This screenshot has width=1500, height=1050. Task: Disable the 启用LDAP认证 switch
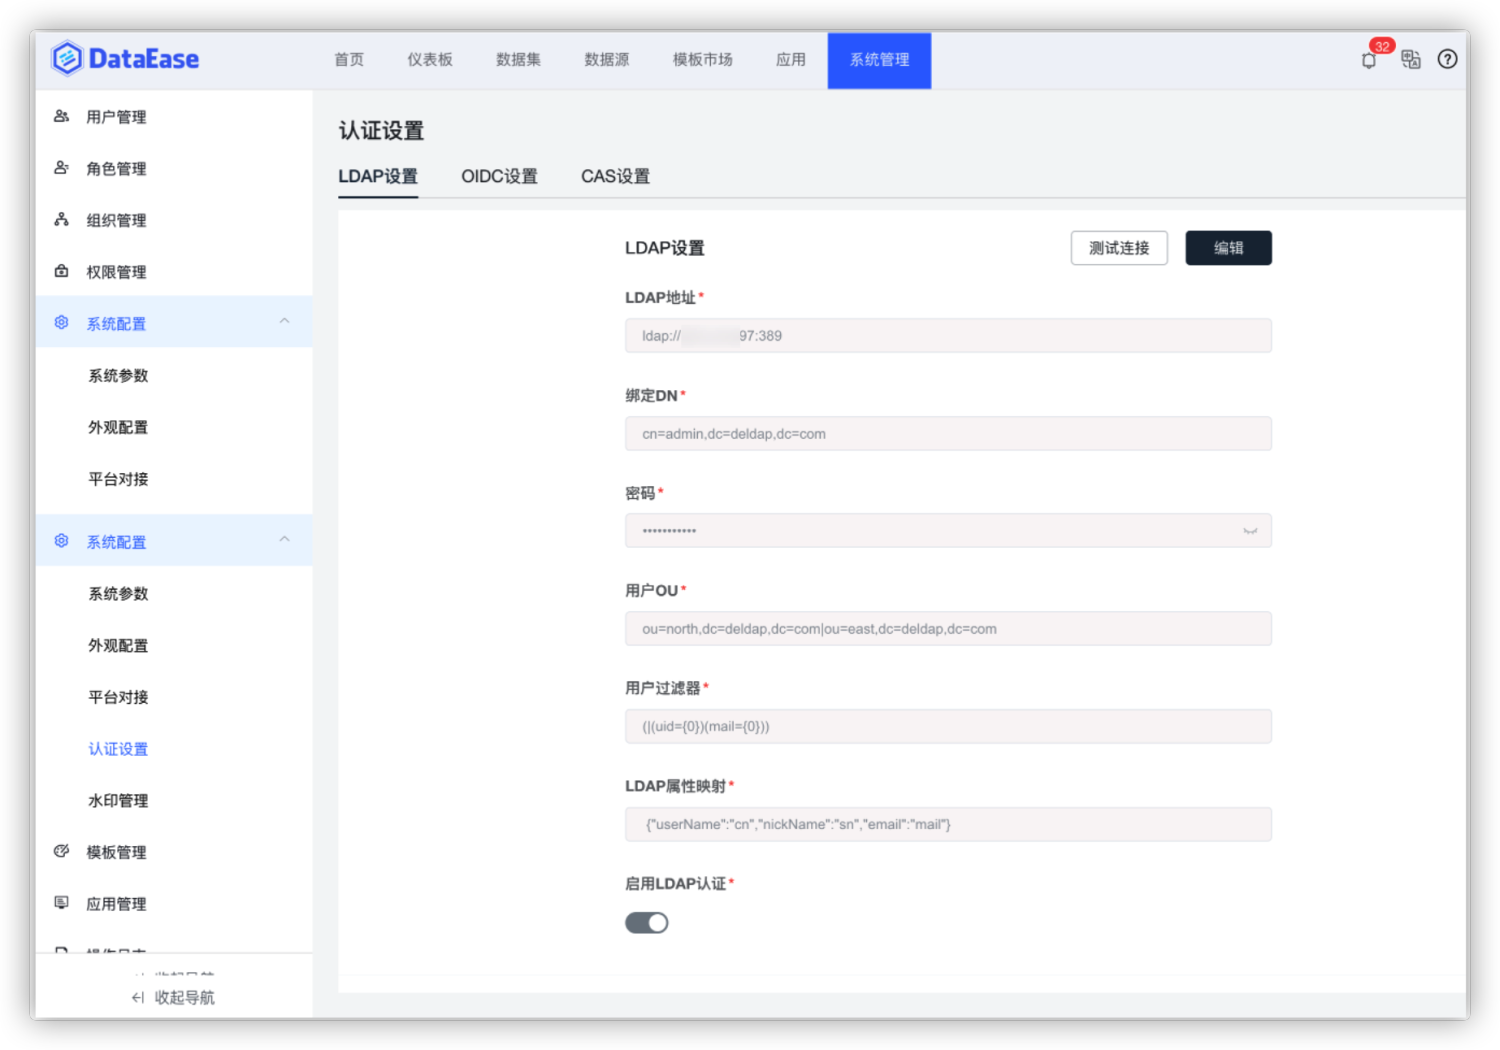646,922
